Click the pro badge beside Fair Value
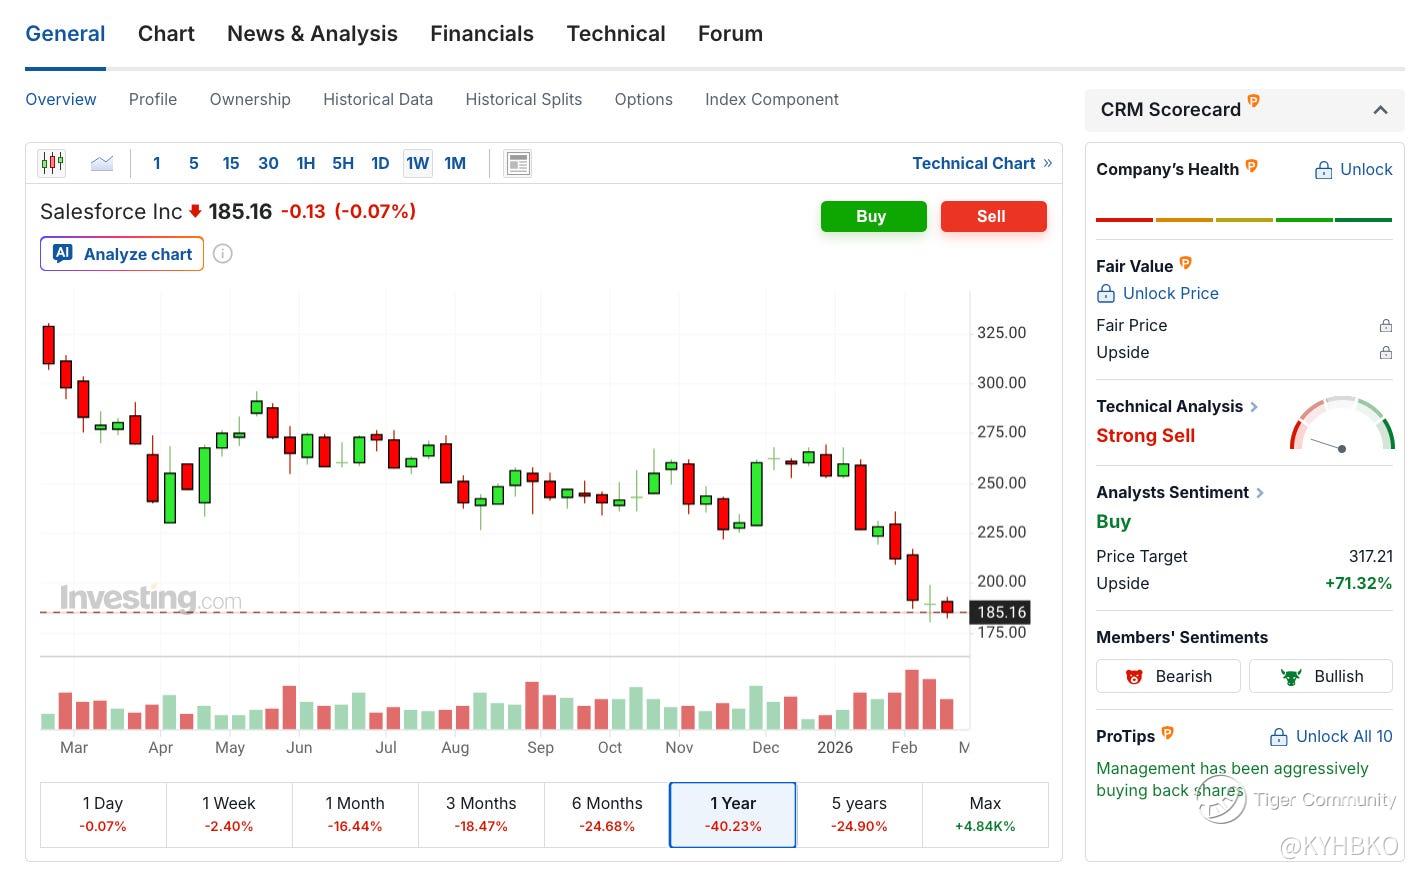This screenshot has width=1426, height=878. [x=1186, y=263]
